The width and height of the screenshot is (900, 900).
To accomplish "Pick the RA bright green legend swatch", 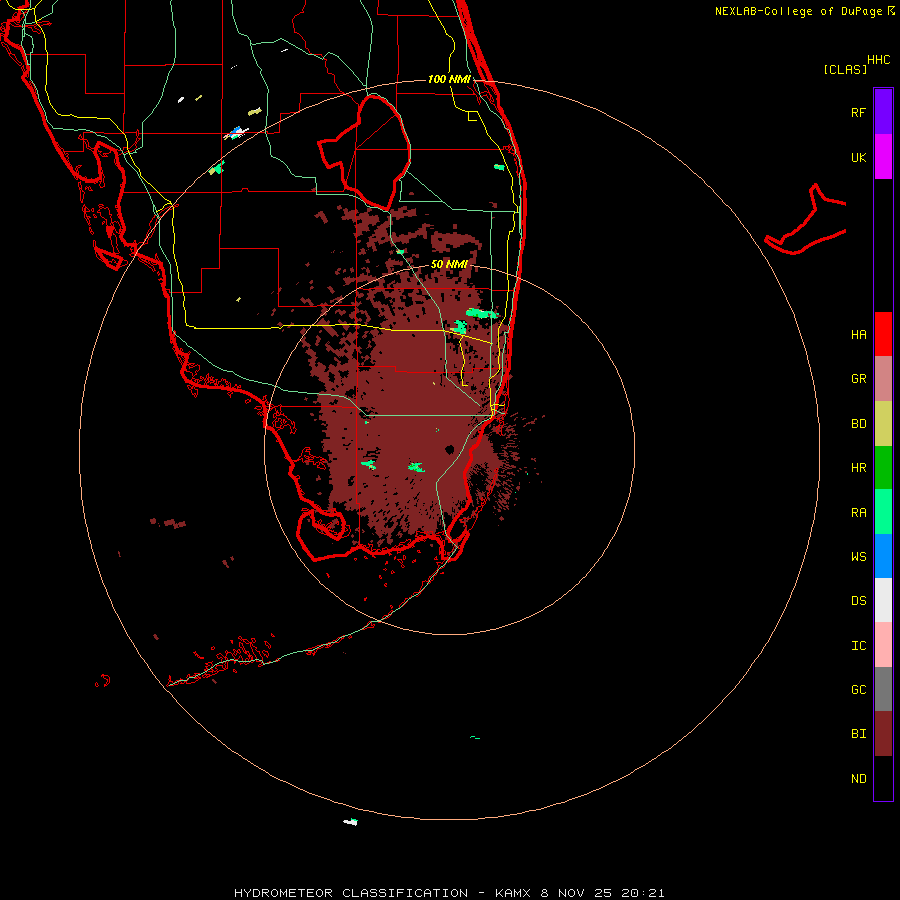I will point(883,512).
